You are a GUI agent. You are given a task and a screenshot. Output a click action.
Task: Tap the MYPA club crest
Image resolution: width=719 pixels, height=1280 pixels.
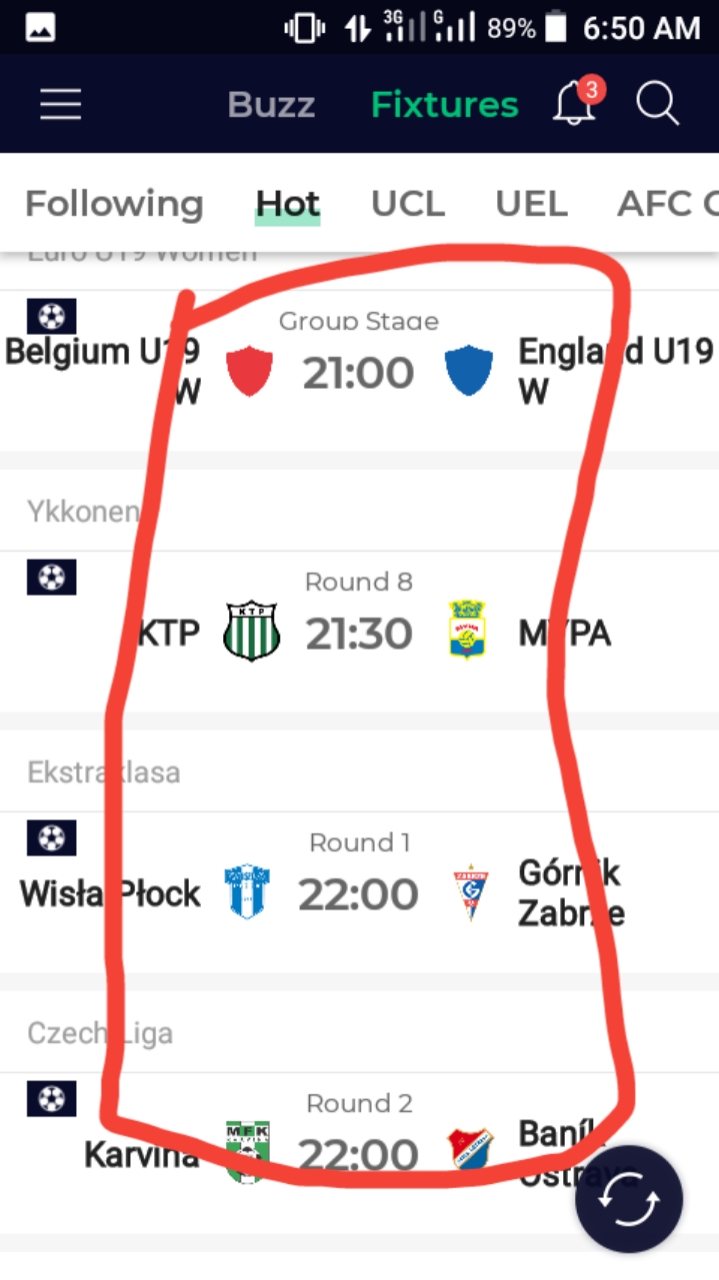(x=467, y=630)
